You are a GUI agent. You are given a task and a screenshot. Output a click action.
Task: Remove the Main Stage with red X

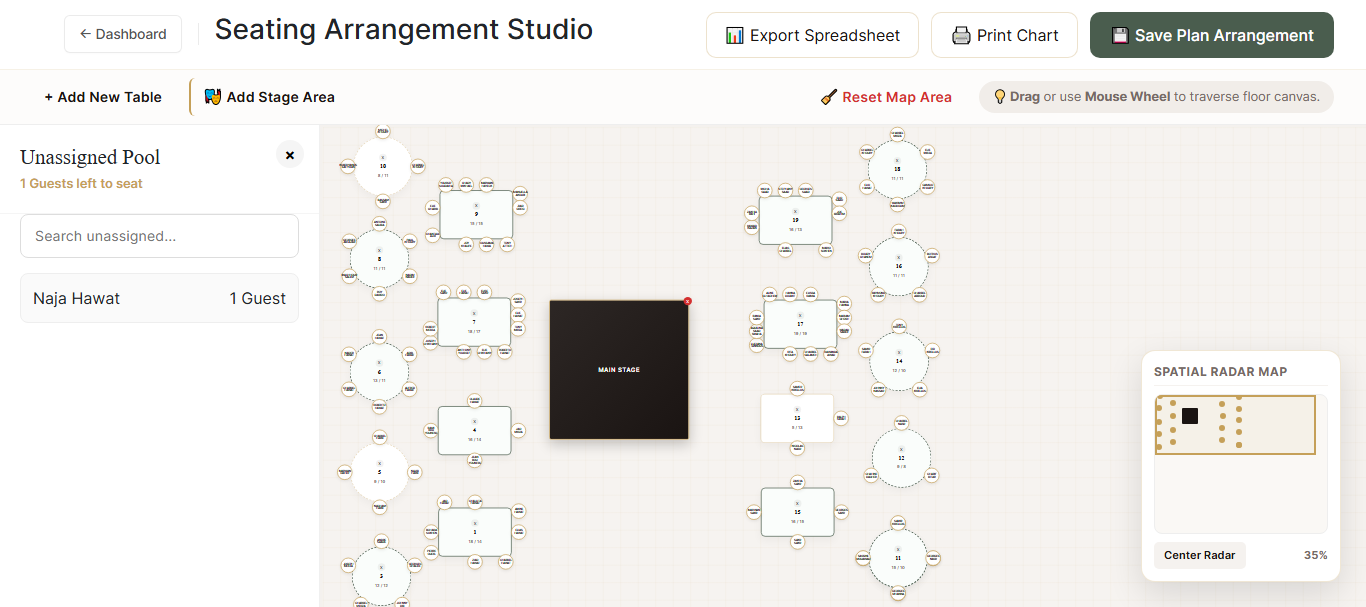(688, 301)
